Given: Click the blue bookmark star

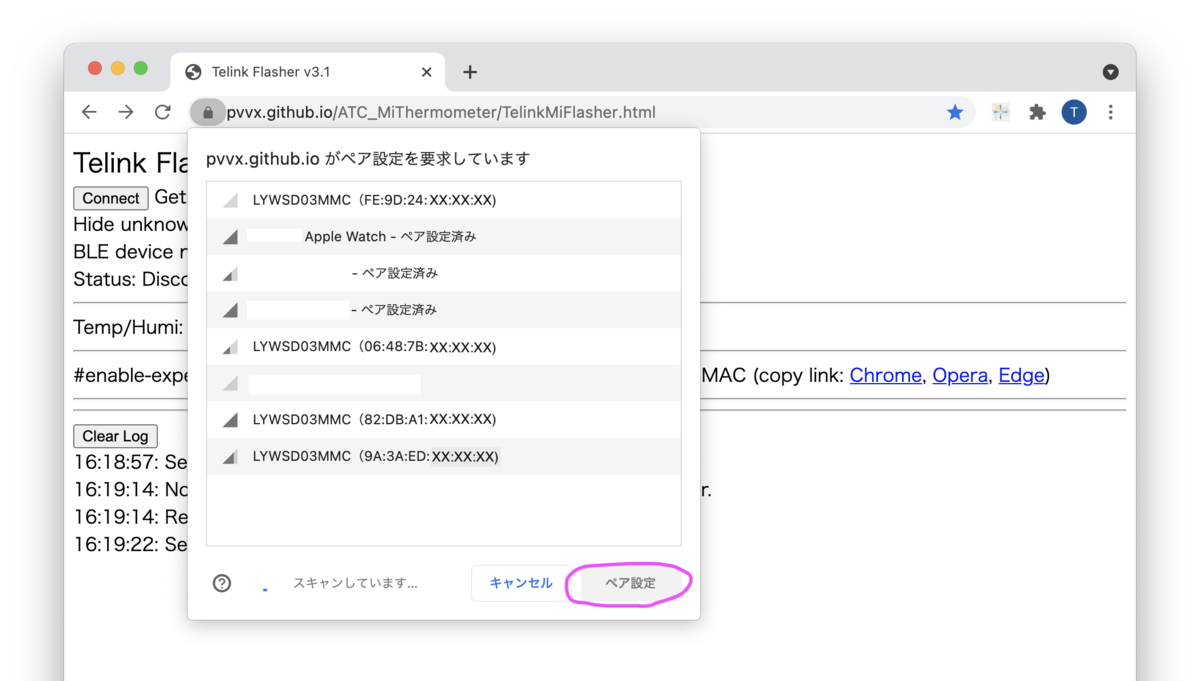Looking at the screenshot, I should [x=955, y=112].
